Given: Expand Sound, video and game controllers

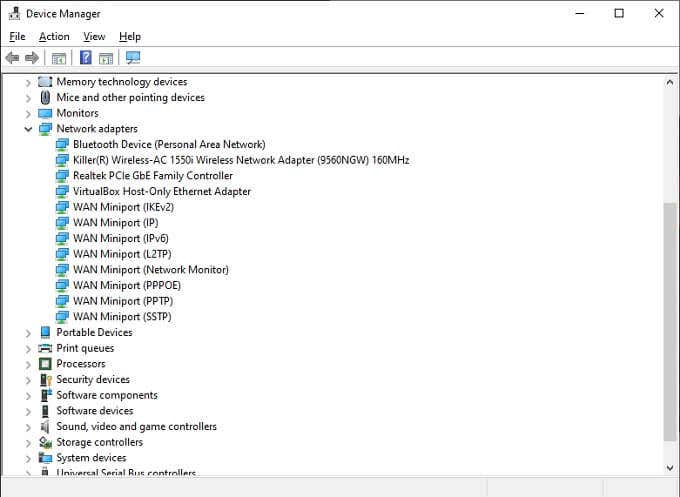Looking at the screenshot, I should tap(28, 427).
